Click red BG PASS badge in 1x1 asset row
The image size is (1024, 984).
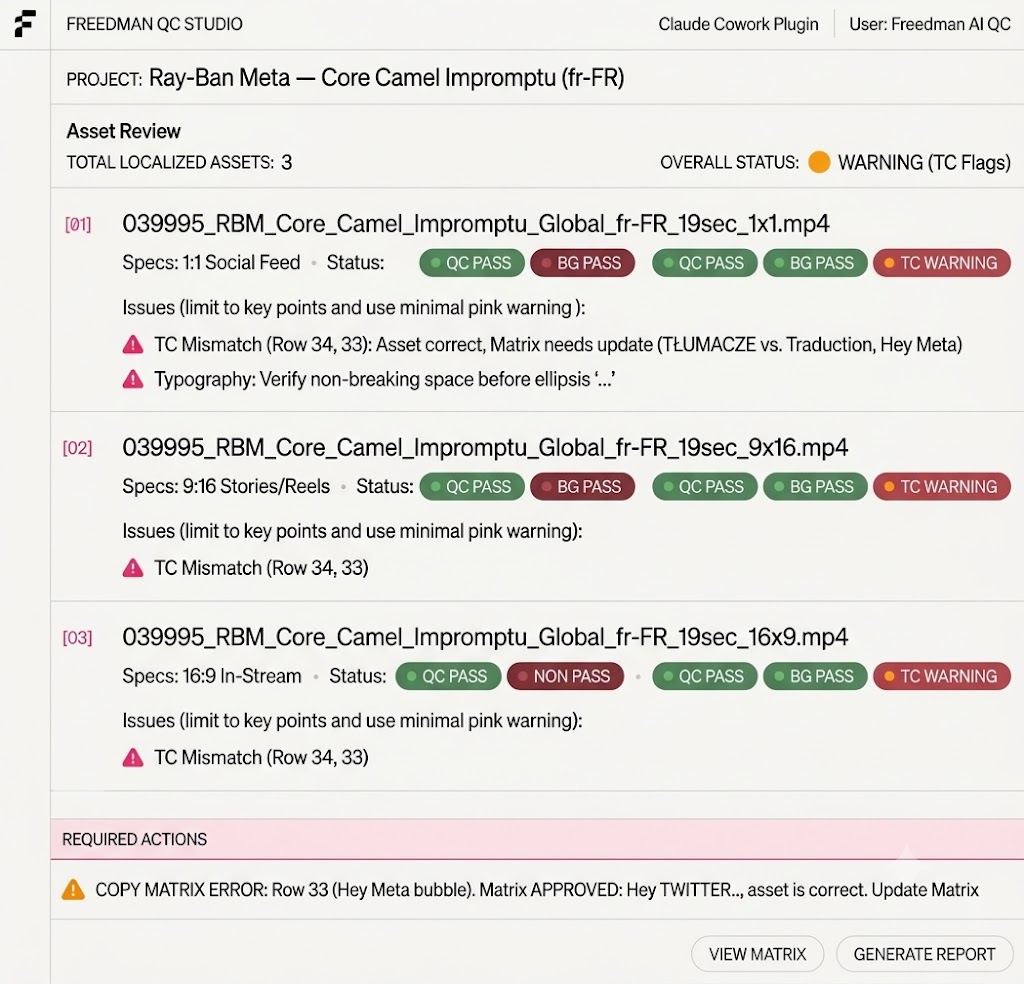[583, 263]
